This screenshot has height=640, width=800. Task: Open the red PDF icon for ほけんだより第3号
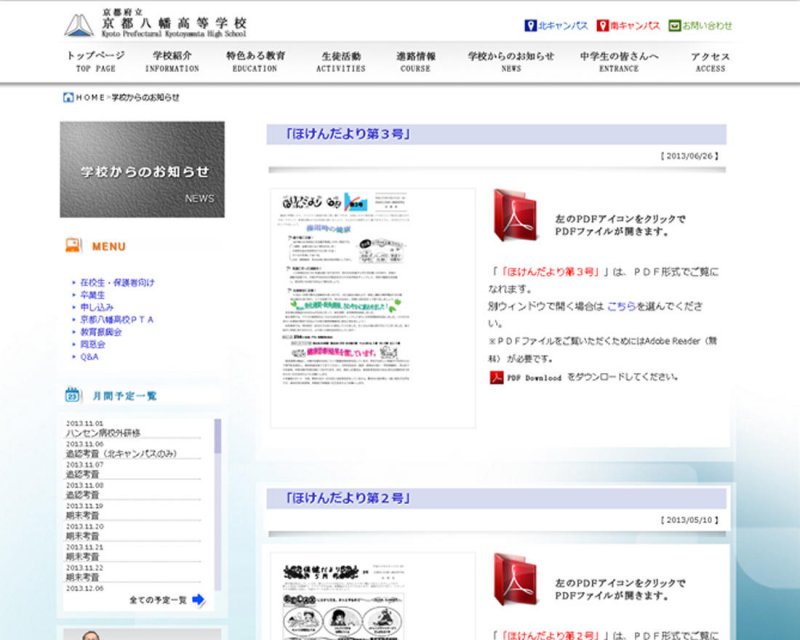click(x=514, y=217)
